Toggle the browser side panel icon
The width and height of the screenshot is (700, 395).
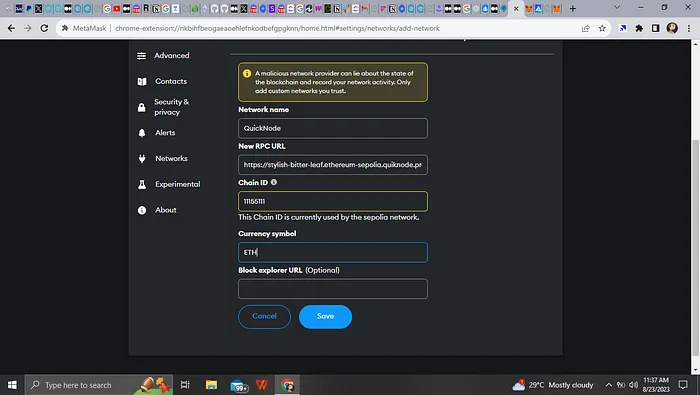[x=655, y=28]
